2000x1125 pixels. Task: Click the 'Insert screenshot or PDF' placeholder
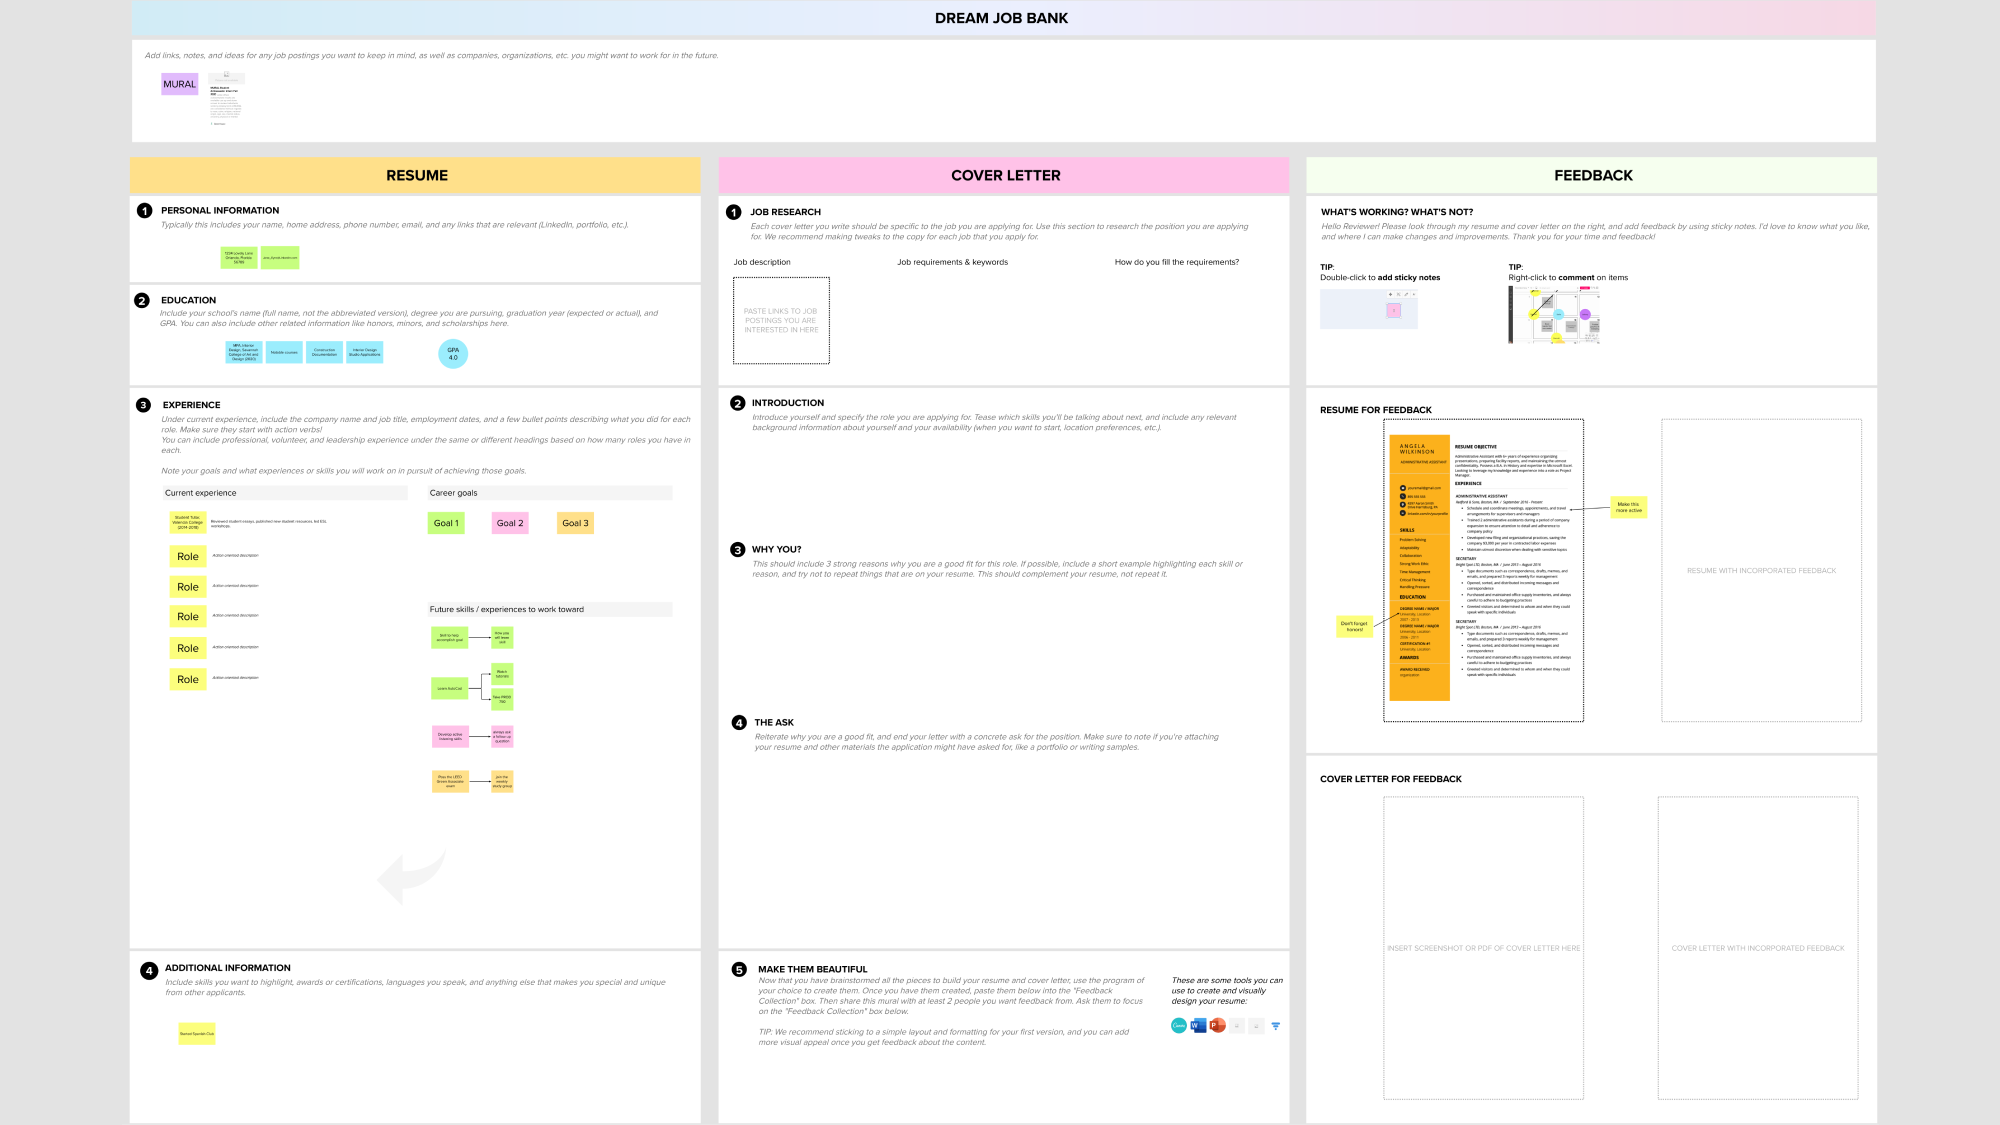[x=1483, y=948]
